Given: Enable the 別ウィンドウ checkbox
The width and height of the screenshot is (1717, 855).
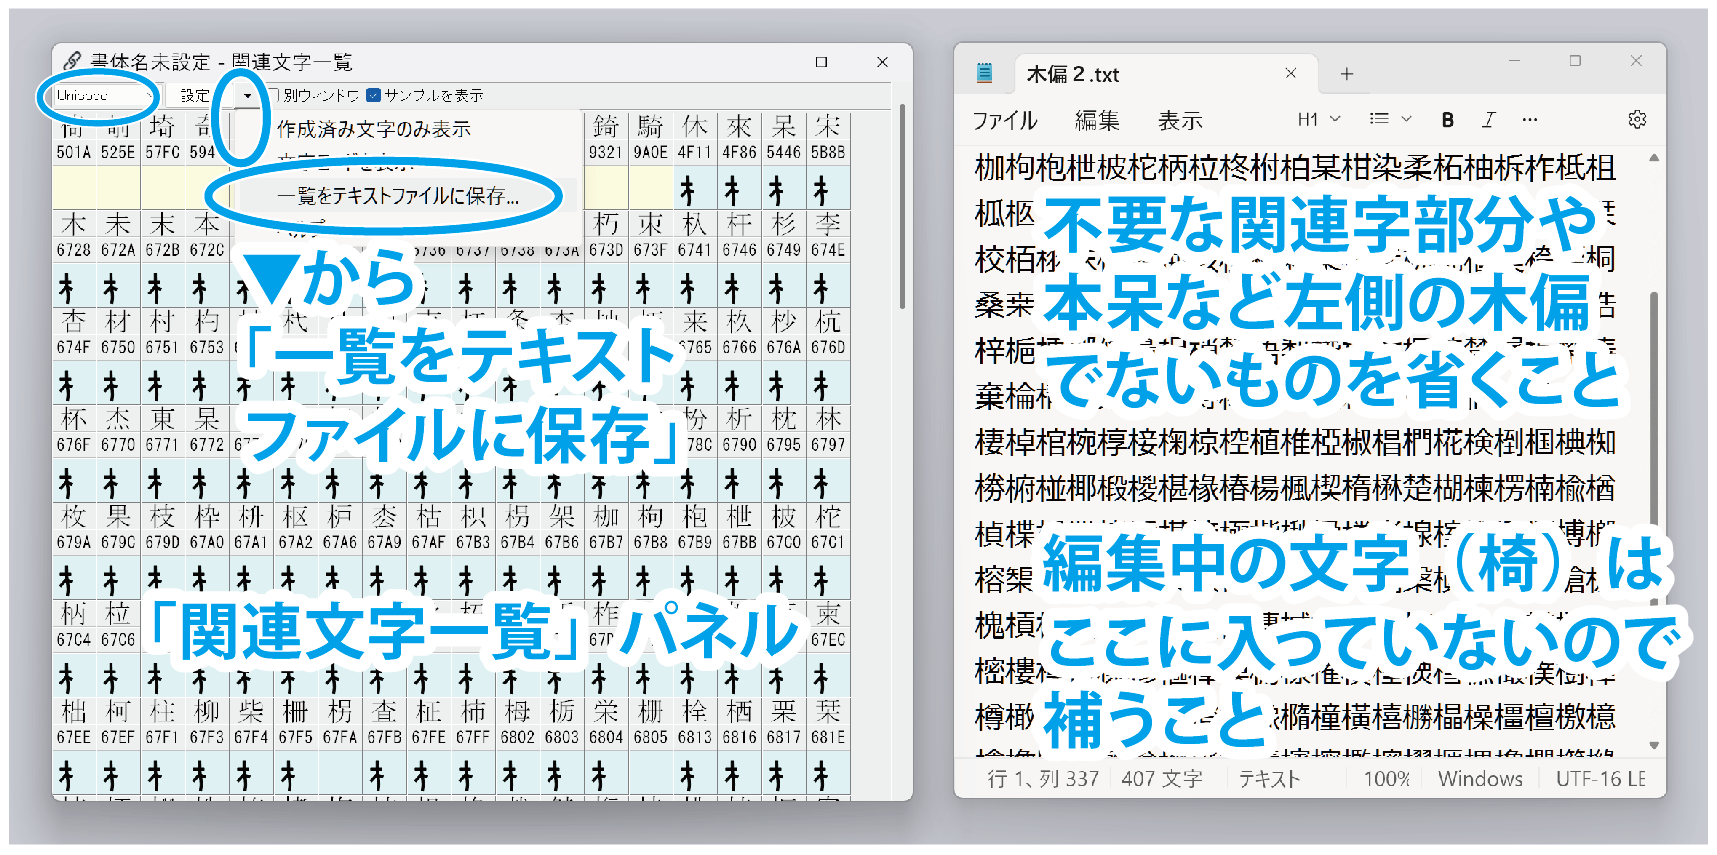Looking at the screenshot, I should [x=273, y=95].
